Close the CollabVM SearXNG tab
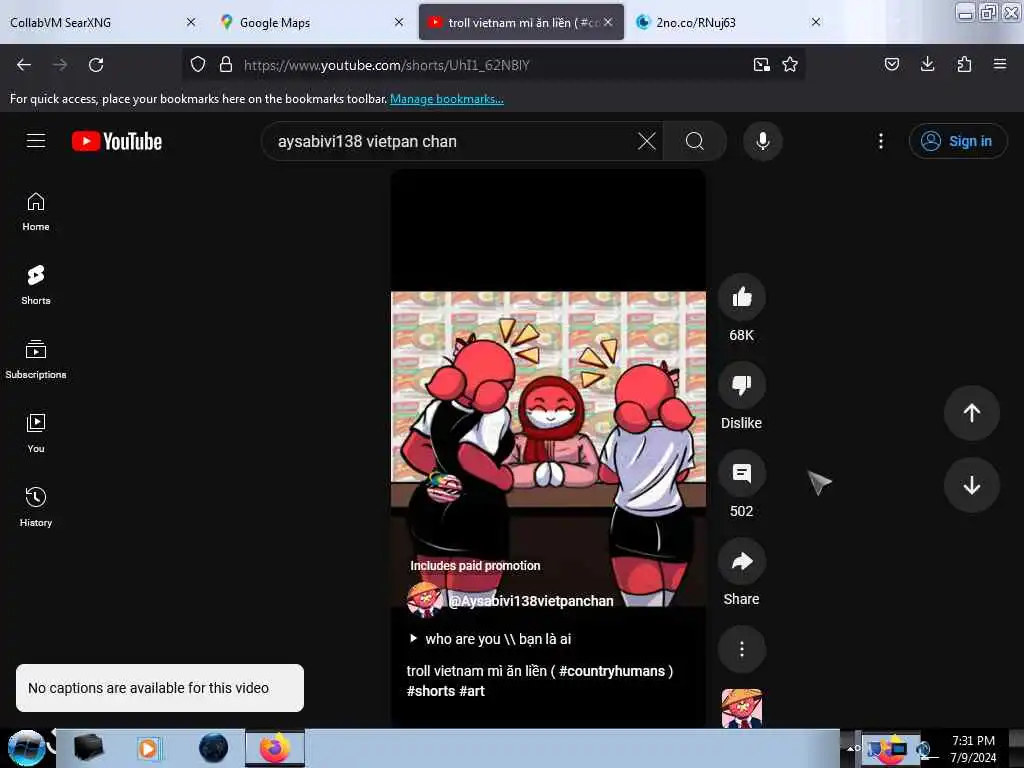 (x=191, y=22)
